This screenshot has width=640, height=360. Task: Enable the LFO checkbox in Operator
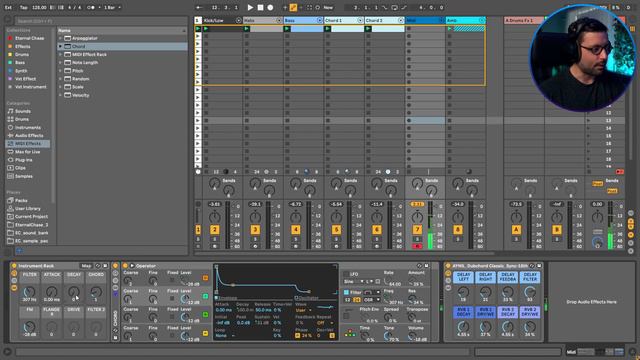[x=346, y=274]
